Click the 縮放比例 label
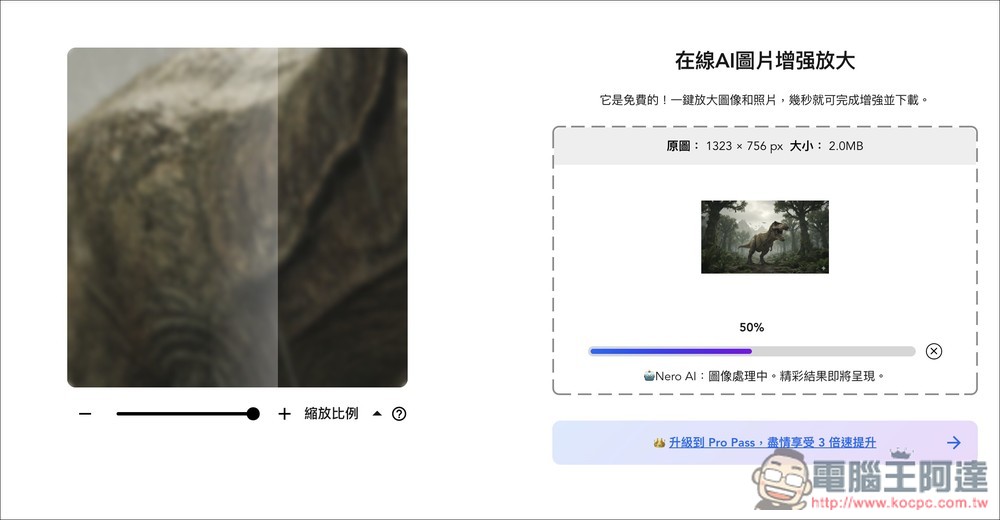This screenshot has width=1000, height=520. [331, 413]
